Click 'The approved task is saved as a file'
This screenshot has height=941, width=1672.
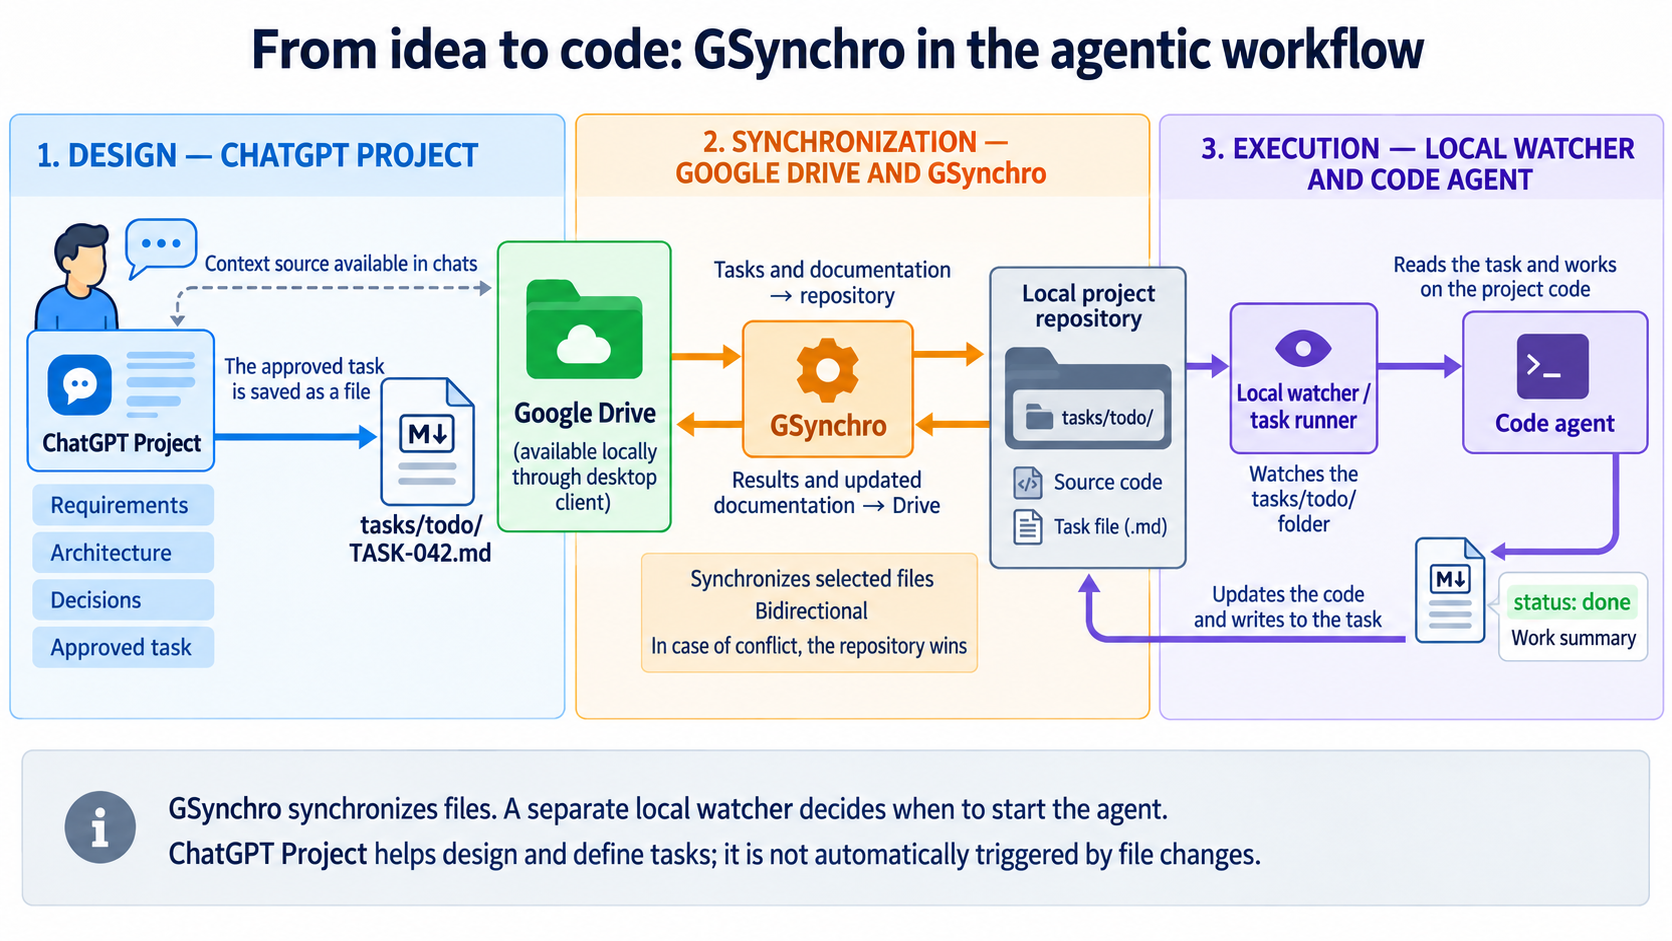303,379
